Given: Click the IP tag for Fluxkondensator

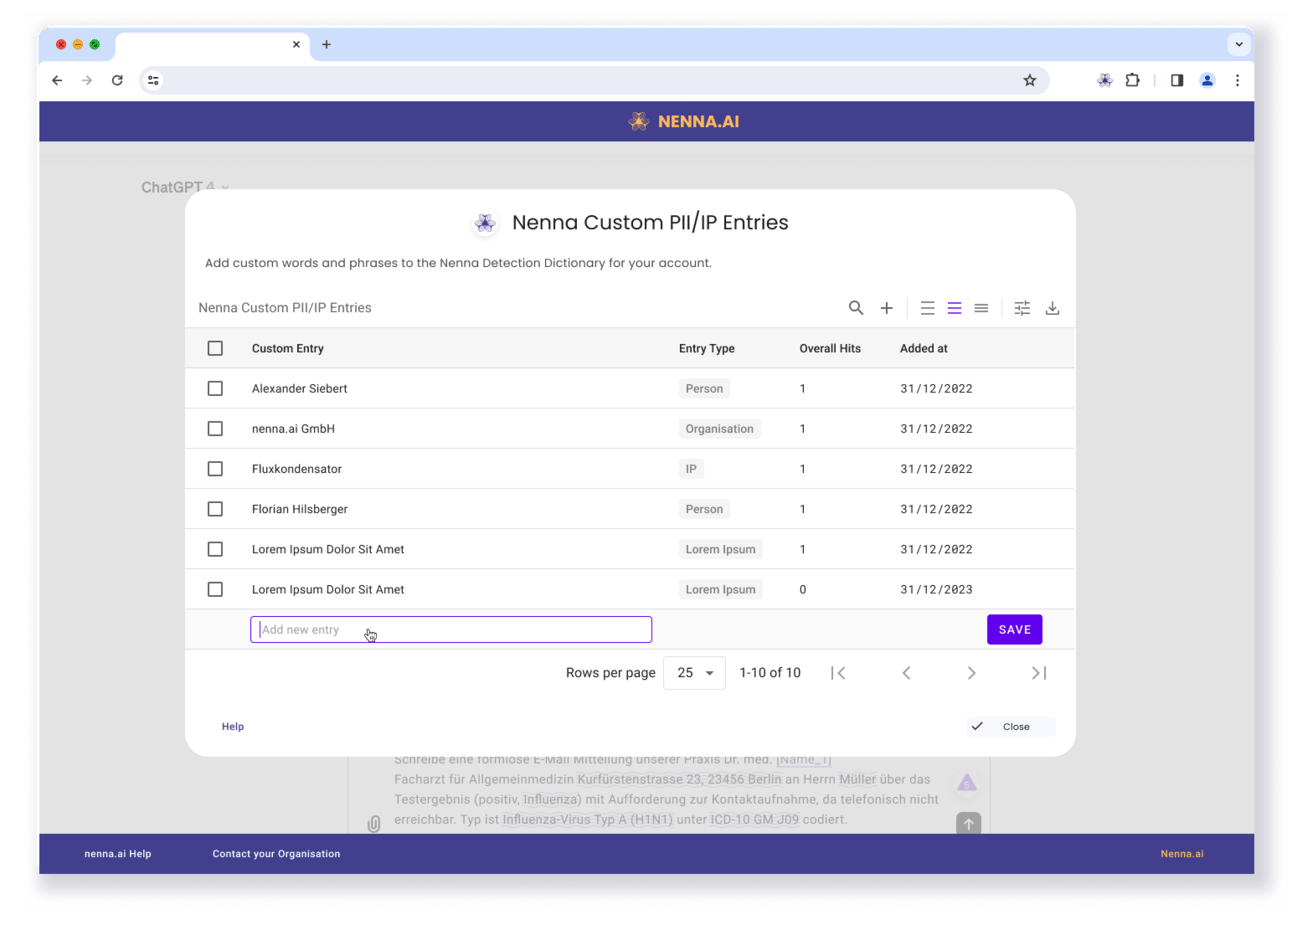Looking at the screenshot, I should [691, 469].
